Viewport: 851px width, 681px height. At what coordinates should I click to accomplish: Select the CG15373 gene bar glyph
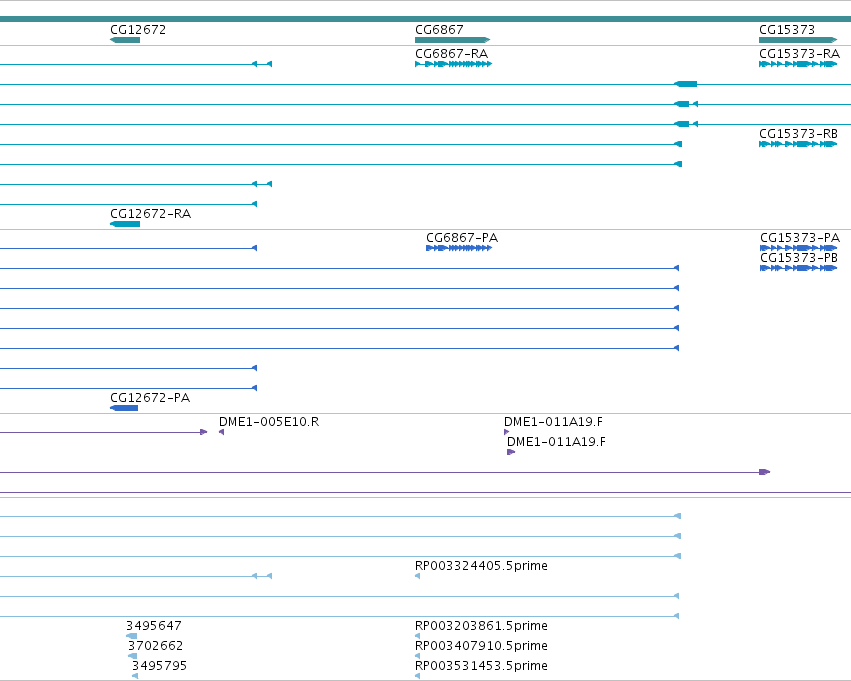click(x=798, y=40)
